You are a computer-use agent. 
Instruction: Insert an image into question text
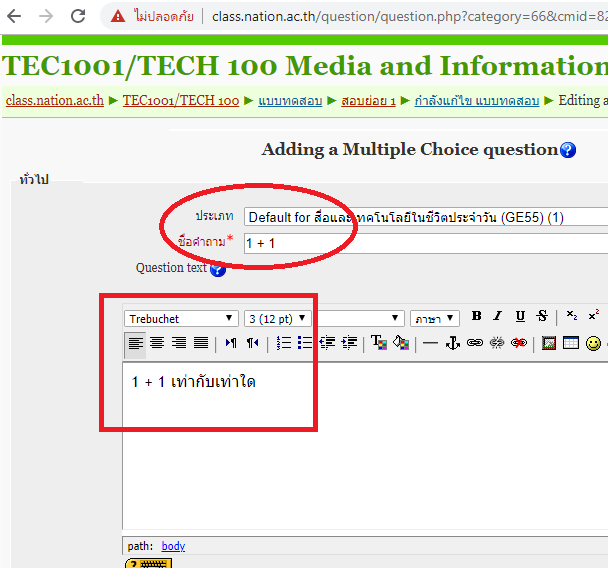pyautogui.click(x=549, y=343)
